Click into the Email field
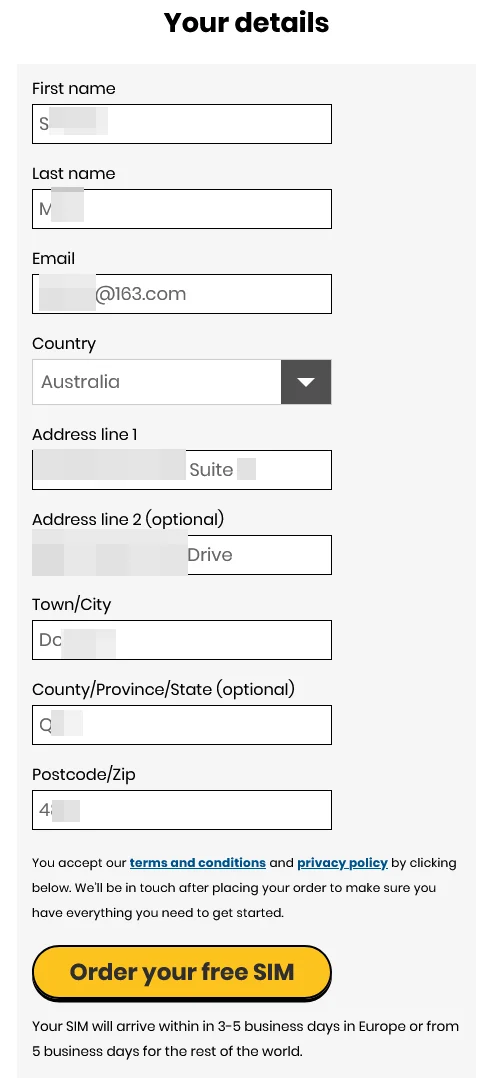This screenshot has width=486, height=1078. [x=181, y=294]
